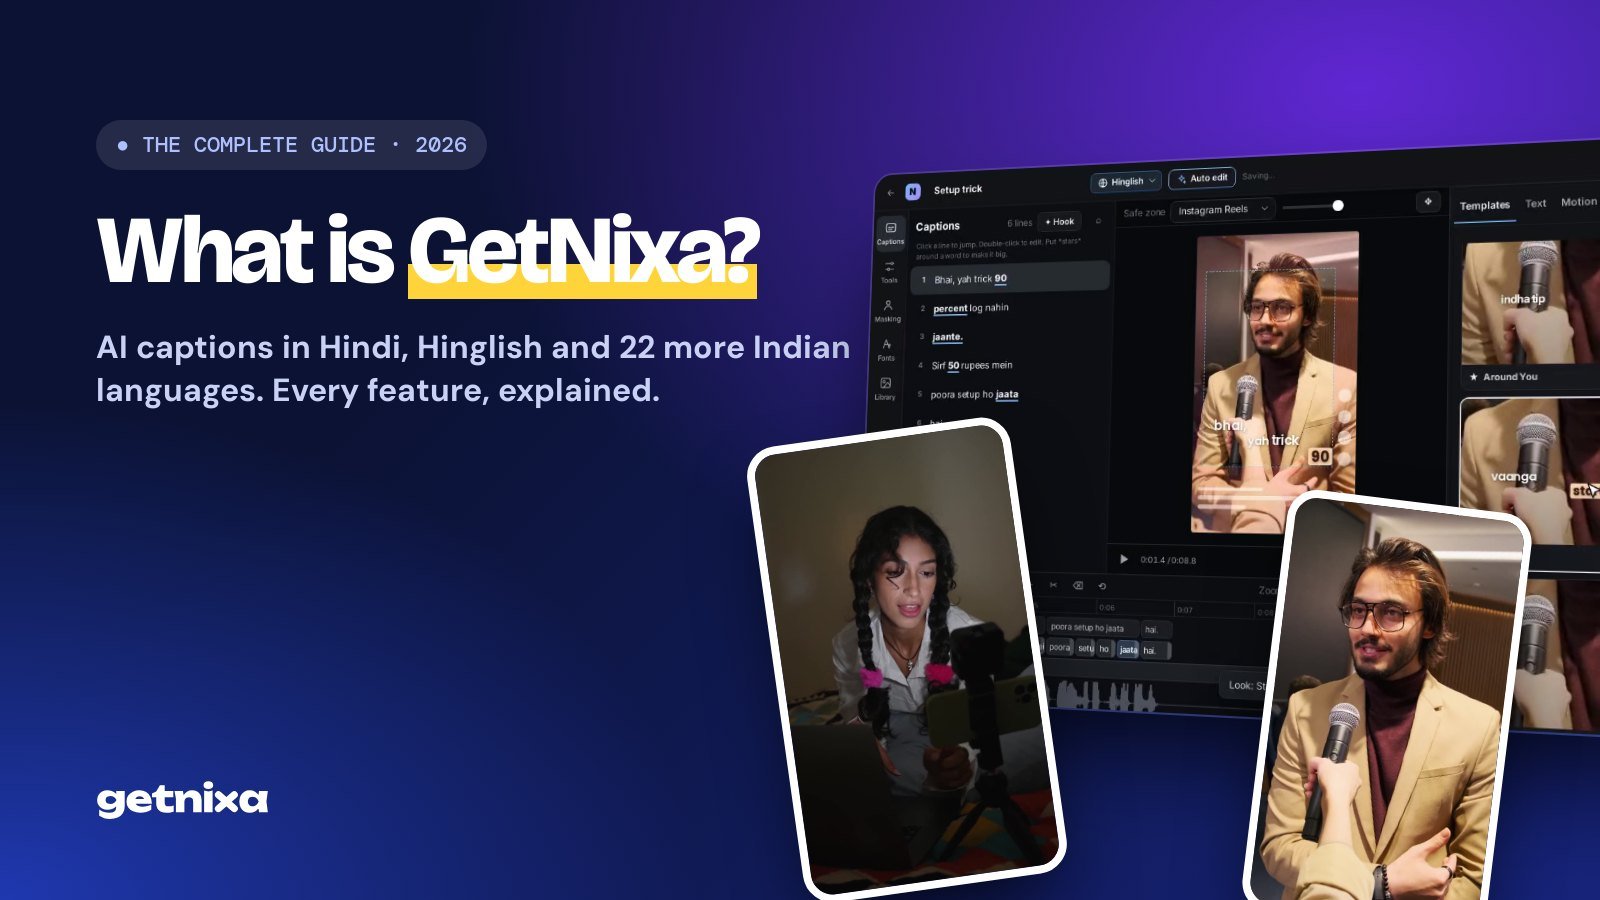Open the Tools sidebar panel

click(889, 272)
